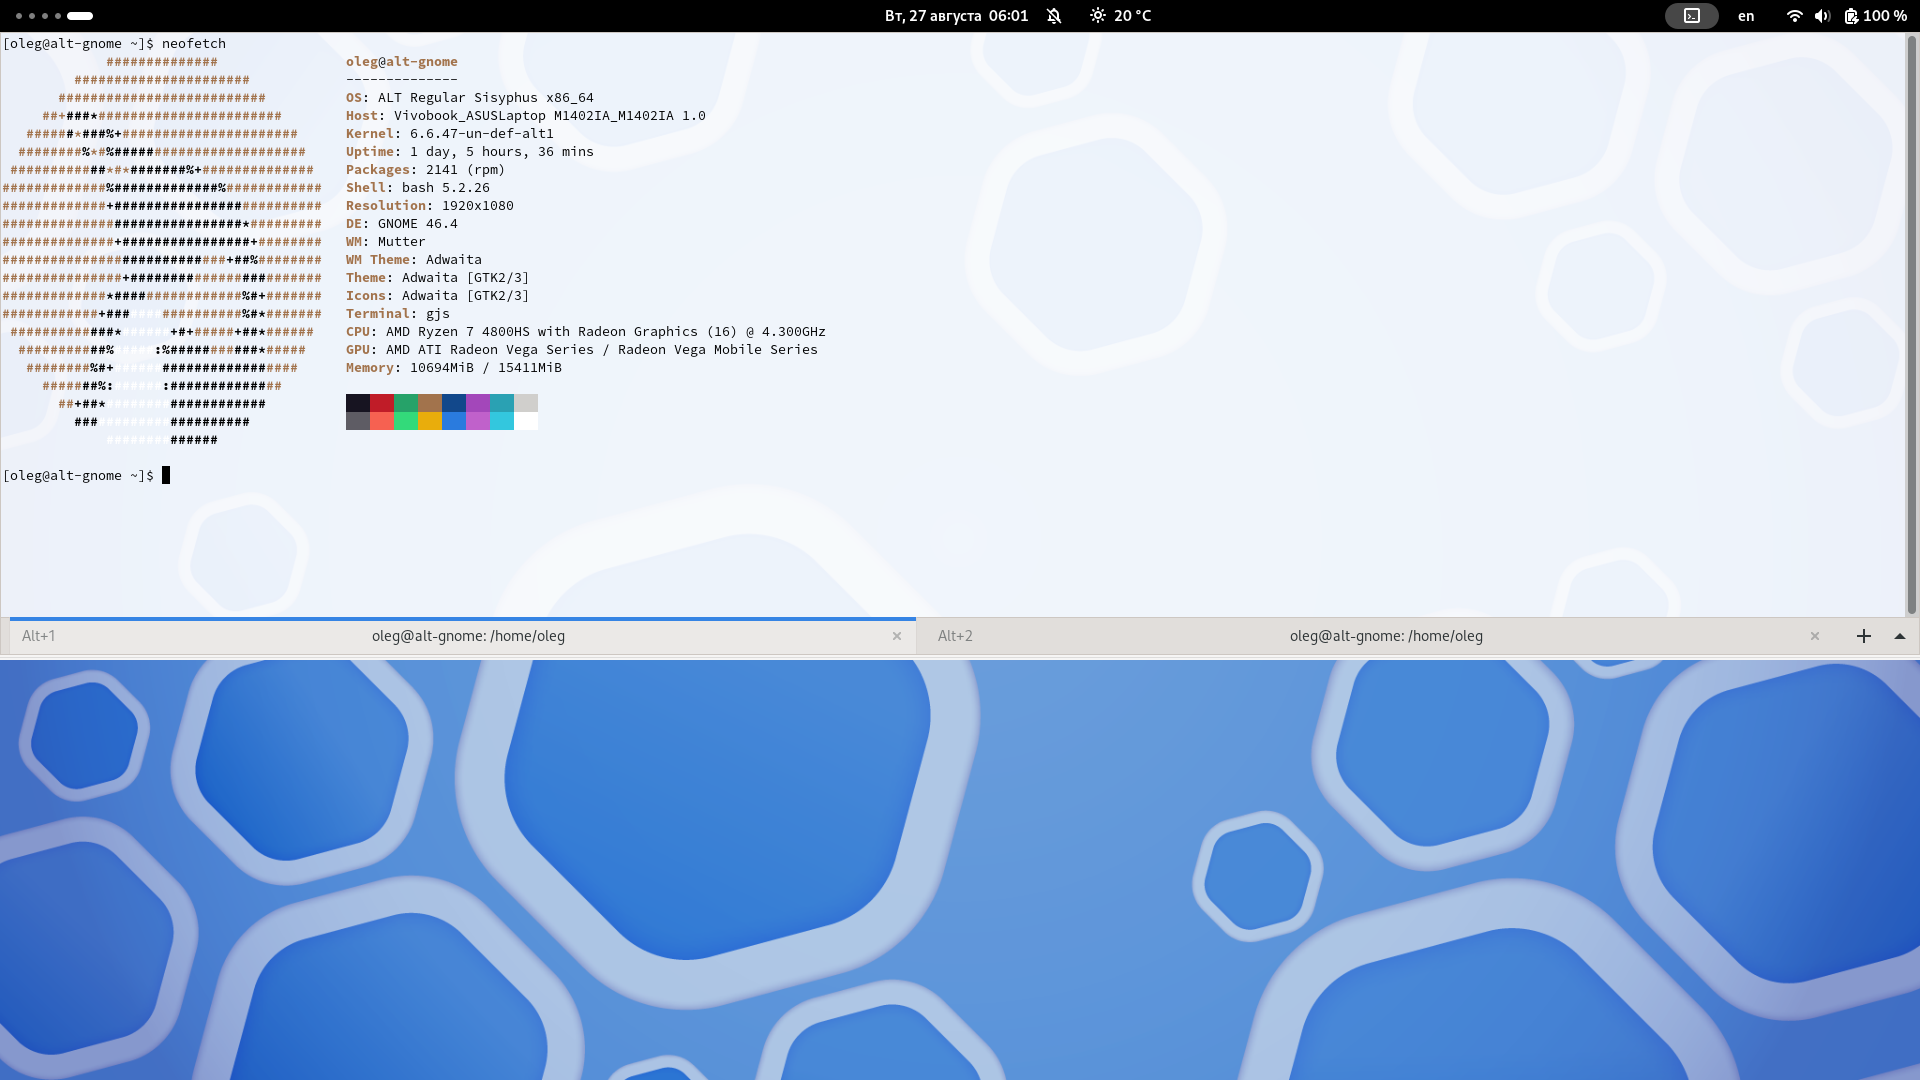Click the typed 'neofetch' command text
This screenshot has height=1080, width=1920.
(194, 44)
